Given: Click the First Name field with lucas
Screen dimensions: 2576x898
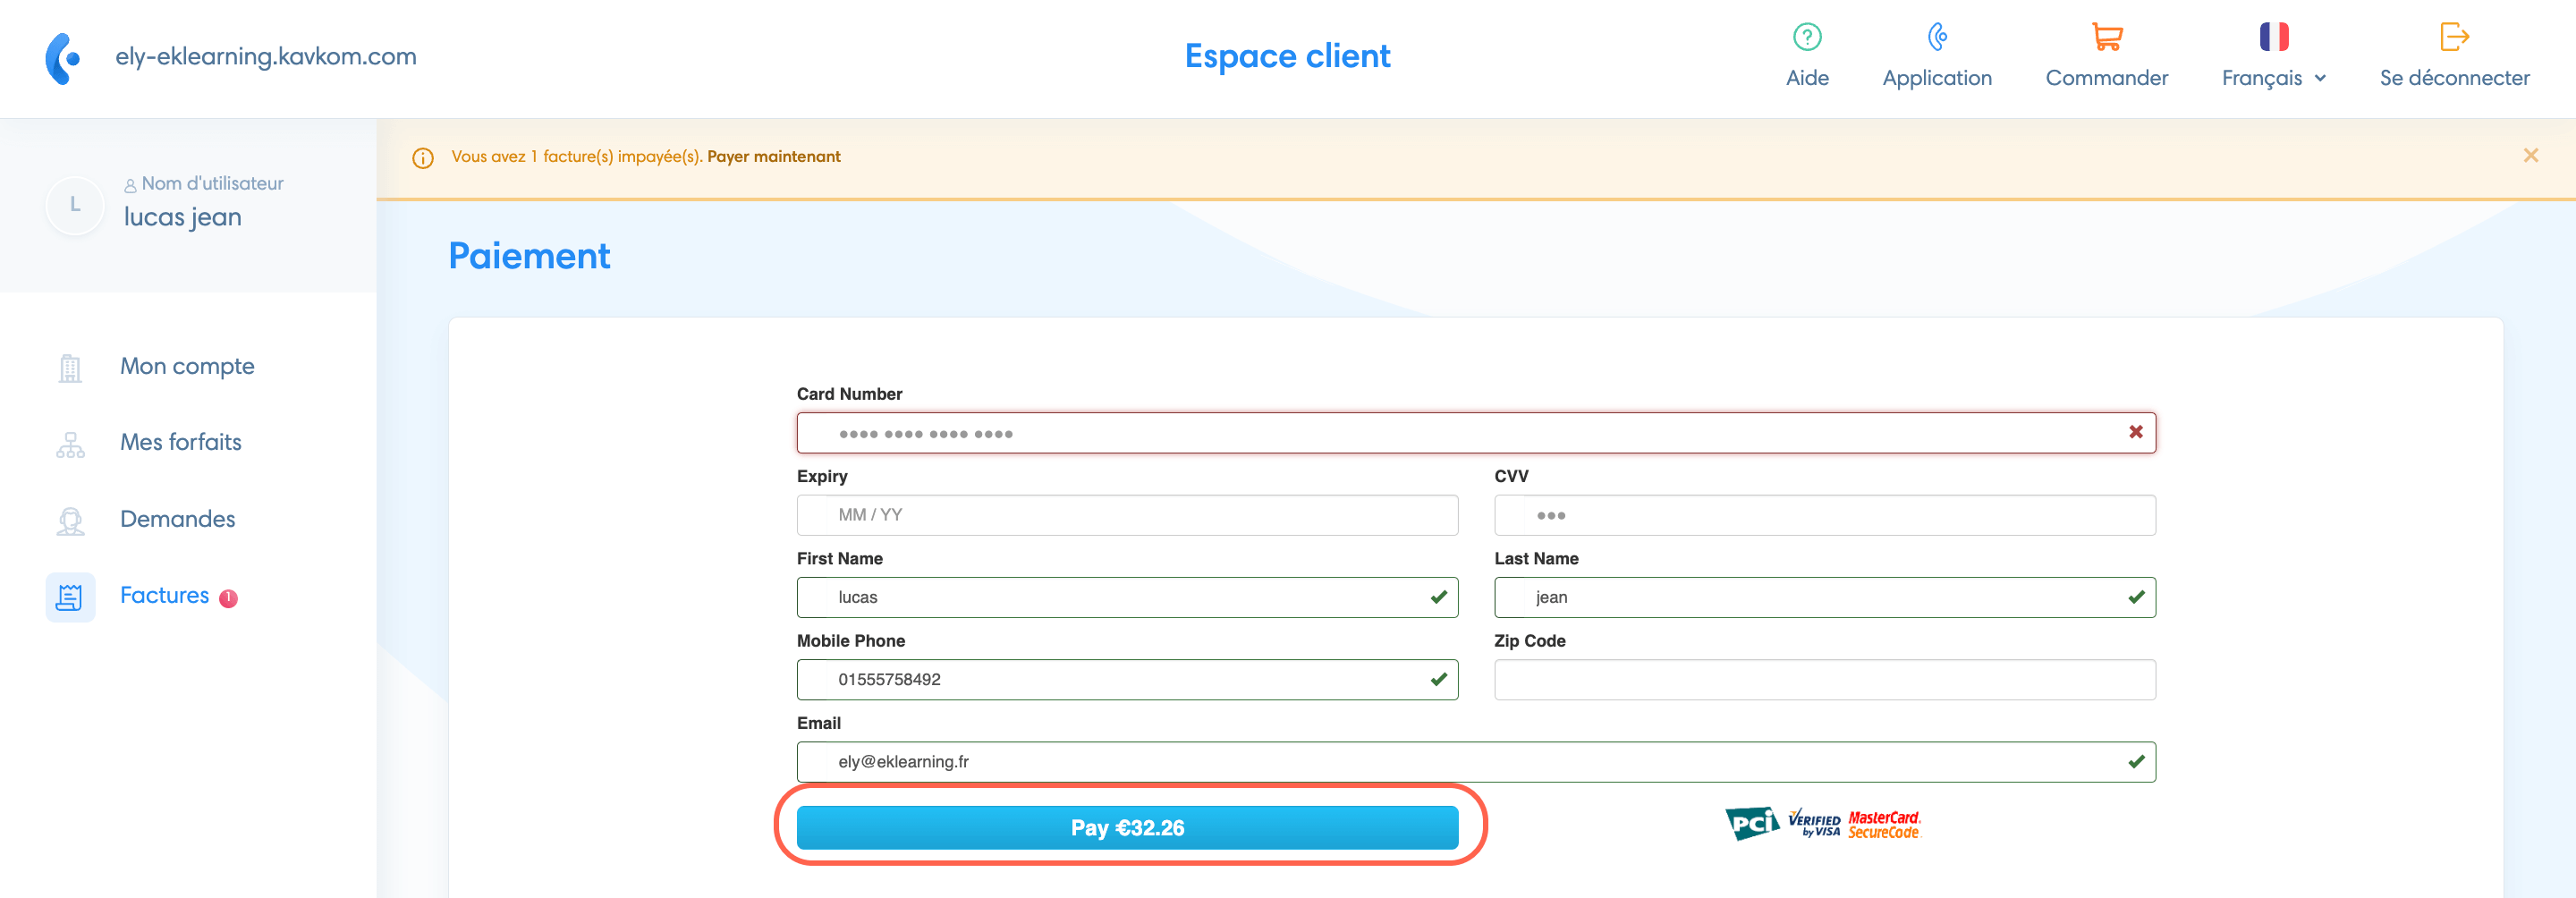Looking at the screenshot, I should pos(1127,597).
